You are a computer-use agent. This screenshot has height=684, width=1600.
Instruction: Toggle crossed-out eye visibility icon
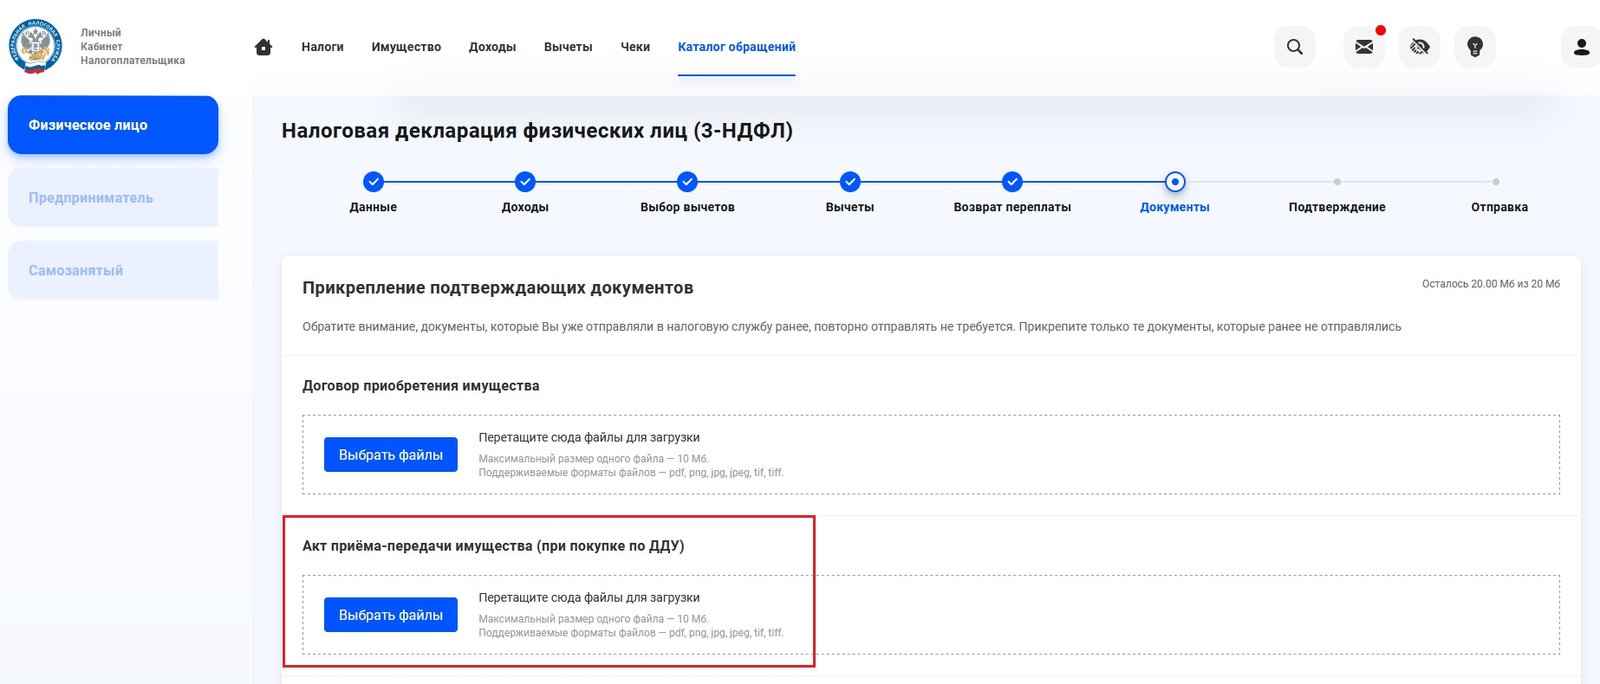coord(1420,47)
